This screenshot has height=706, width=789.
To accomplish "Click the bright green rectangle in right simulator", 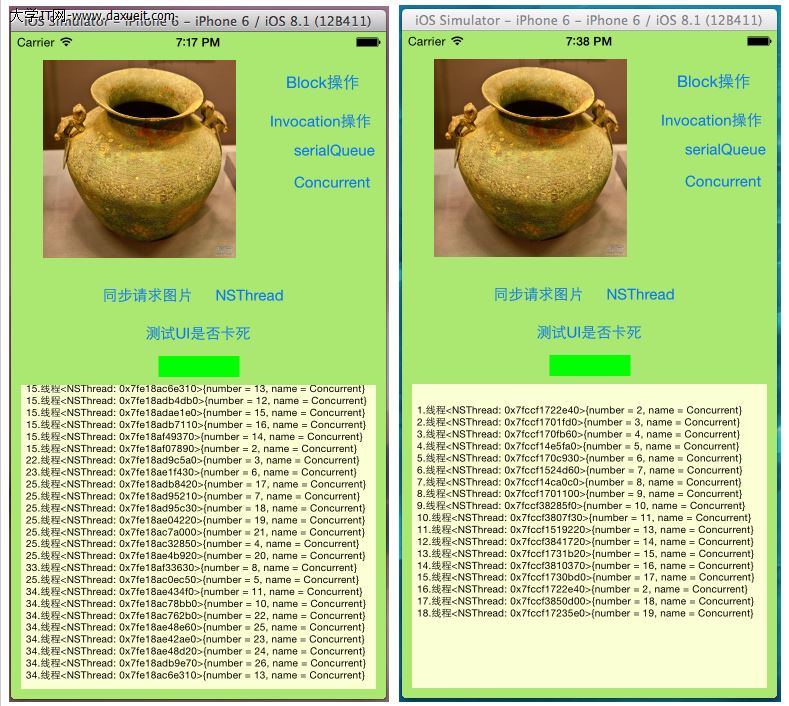I will [590, 365].
